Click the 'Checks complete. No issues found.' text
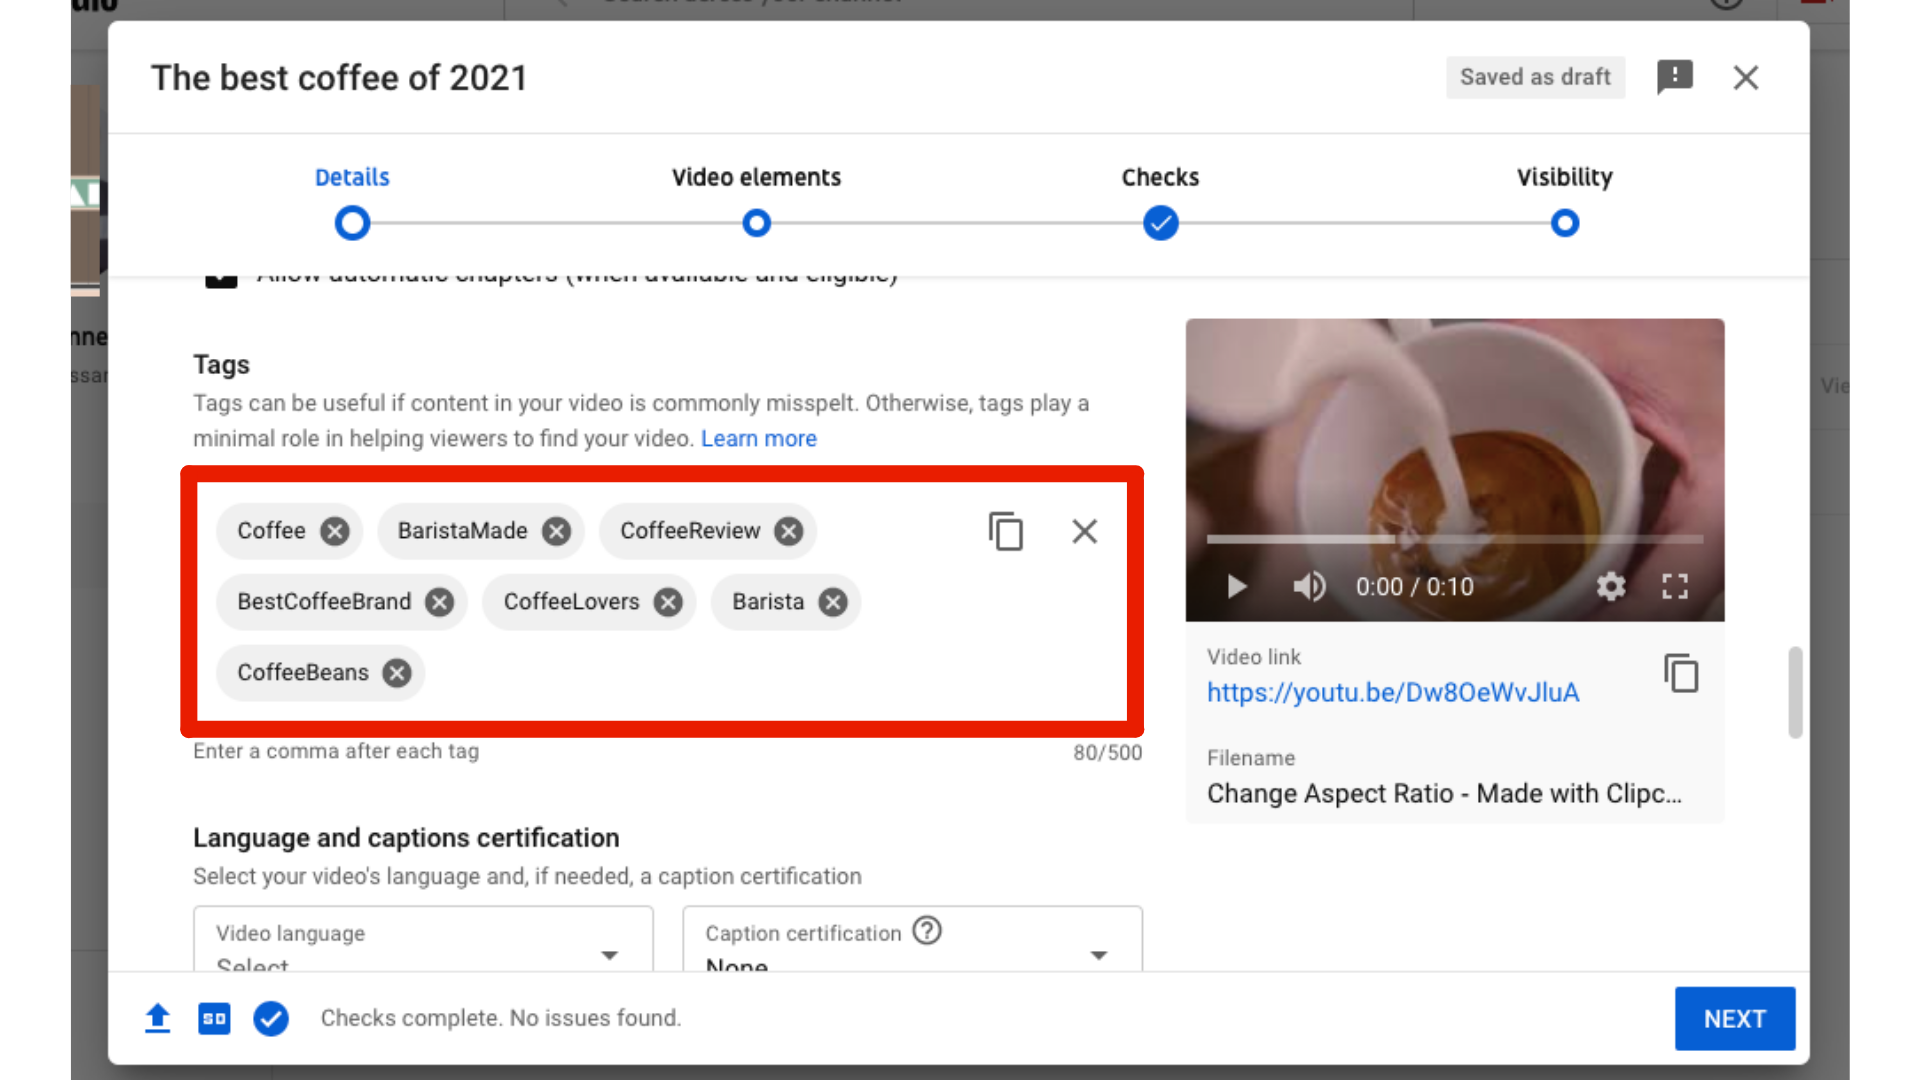Screen dimensions: 1920x1080 pos(501,1018)
